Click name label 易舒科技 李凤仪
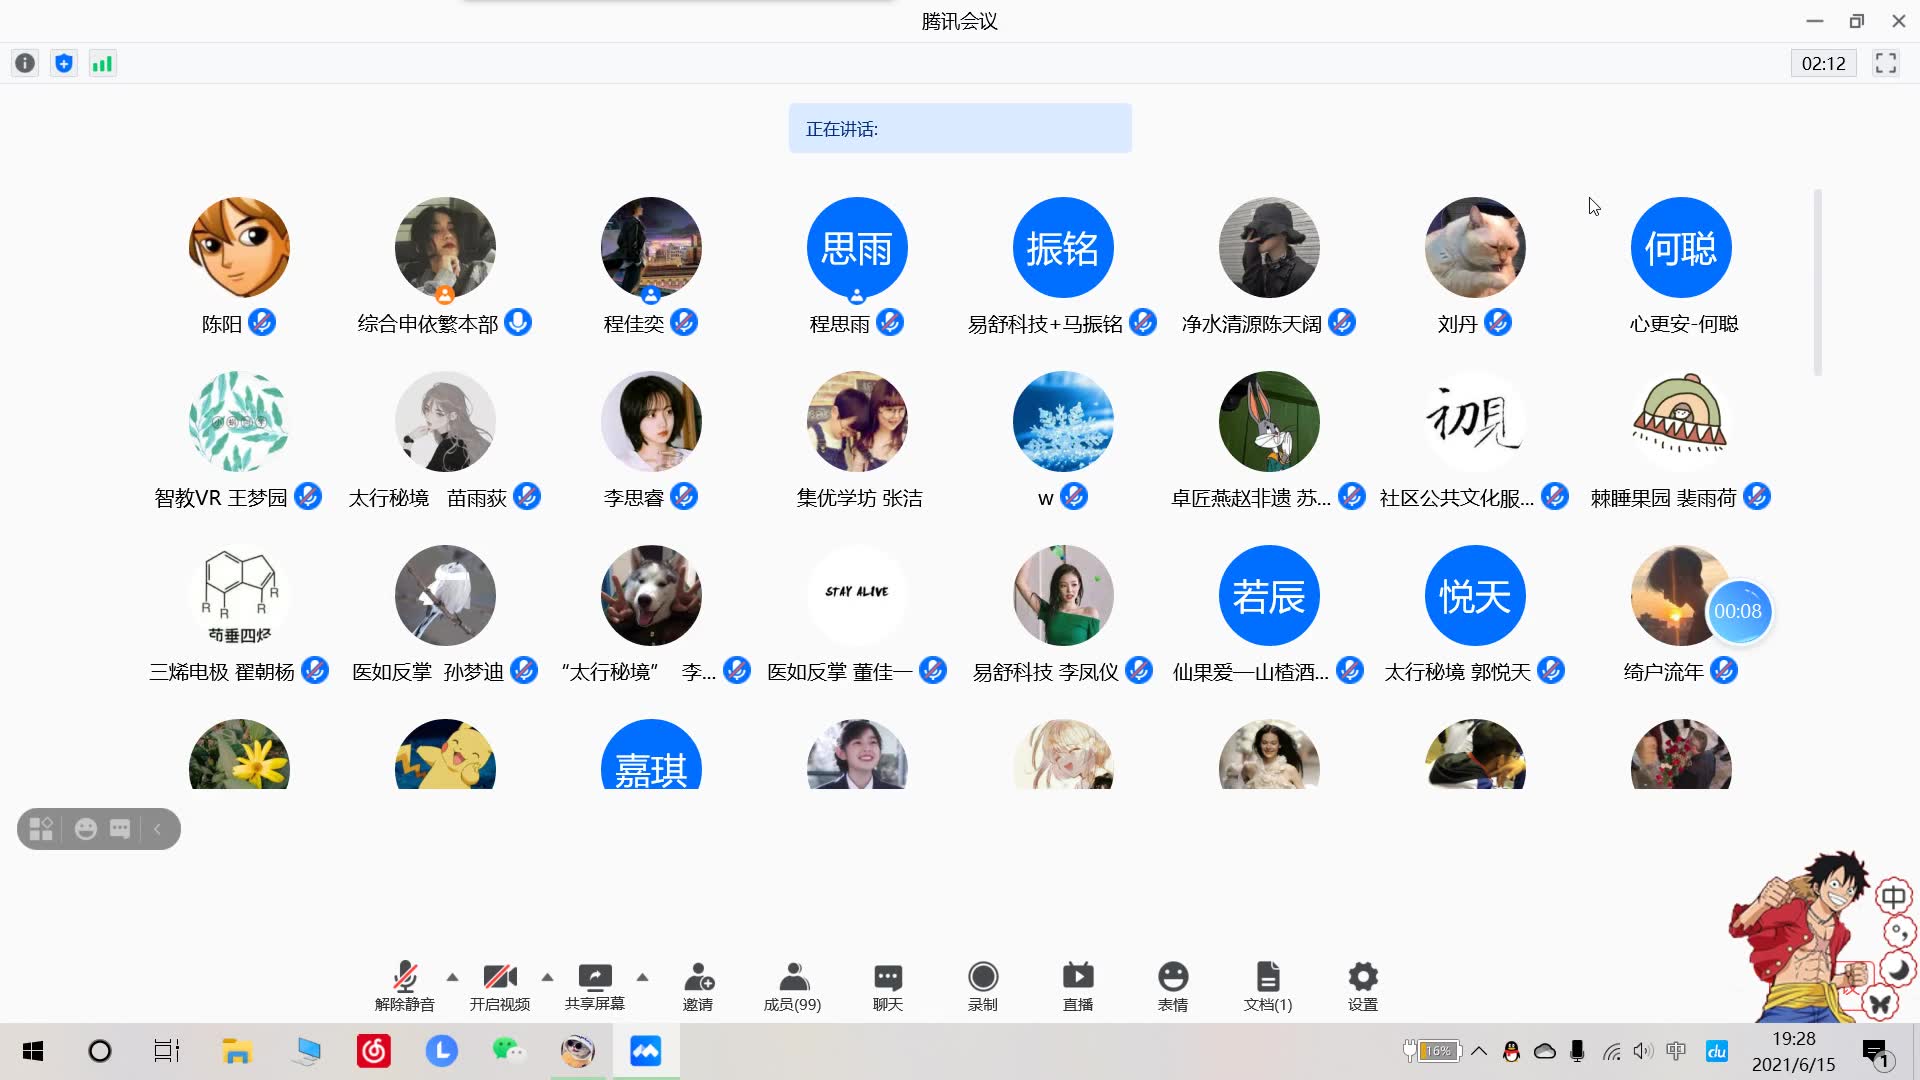The image size is (1920, 1080). [x=1046, y=671]
